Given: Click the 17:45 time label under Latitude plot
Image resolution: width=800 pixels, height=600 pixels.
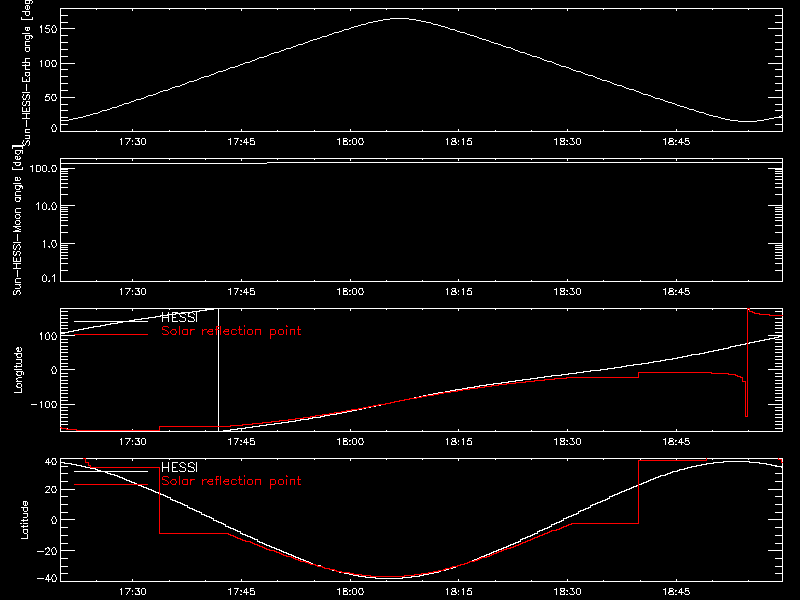Looking at the screenshot, I should click(241, 591).
